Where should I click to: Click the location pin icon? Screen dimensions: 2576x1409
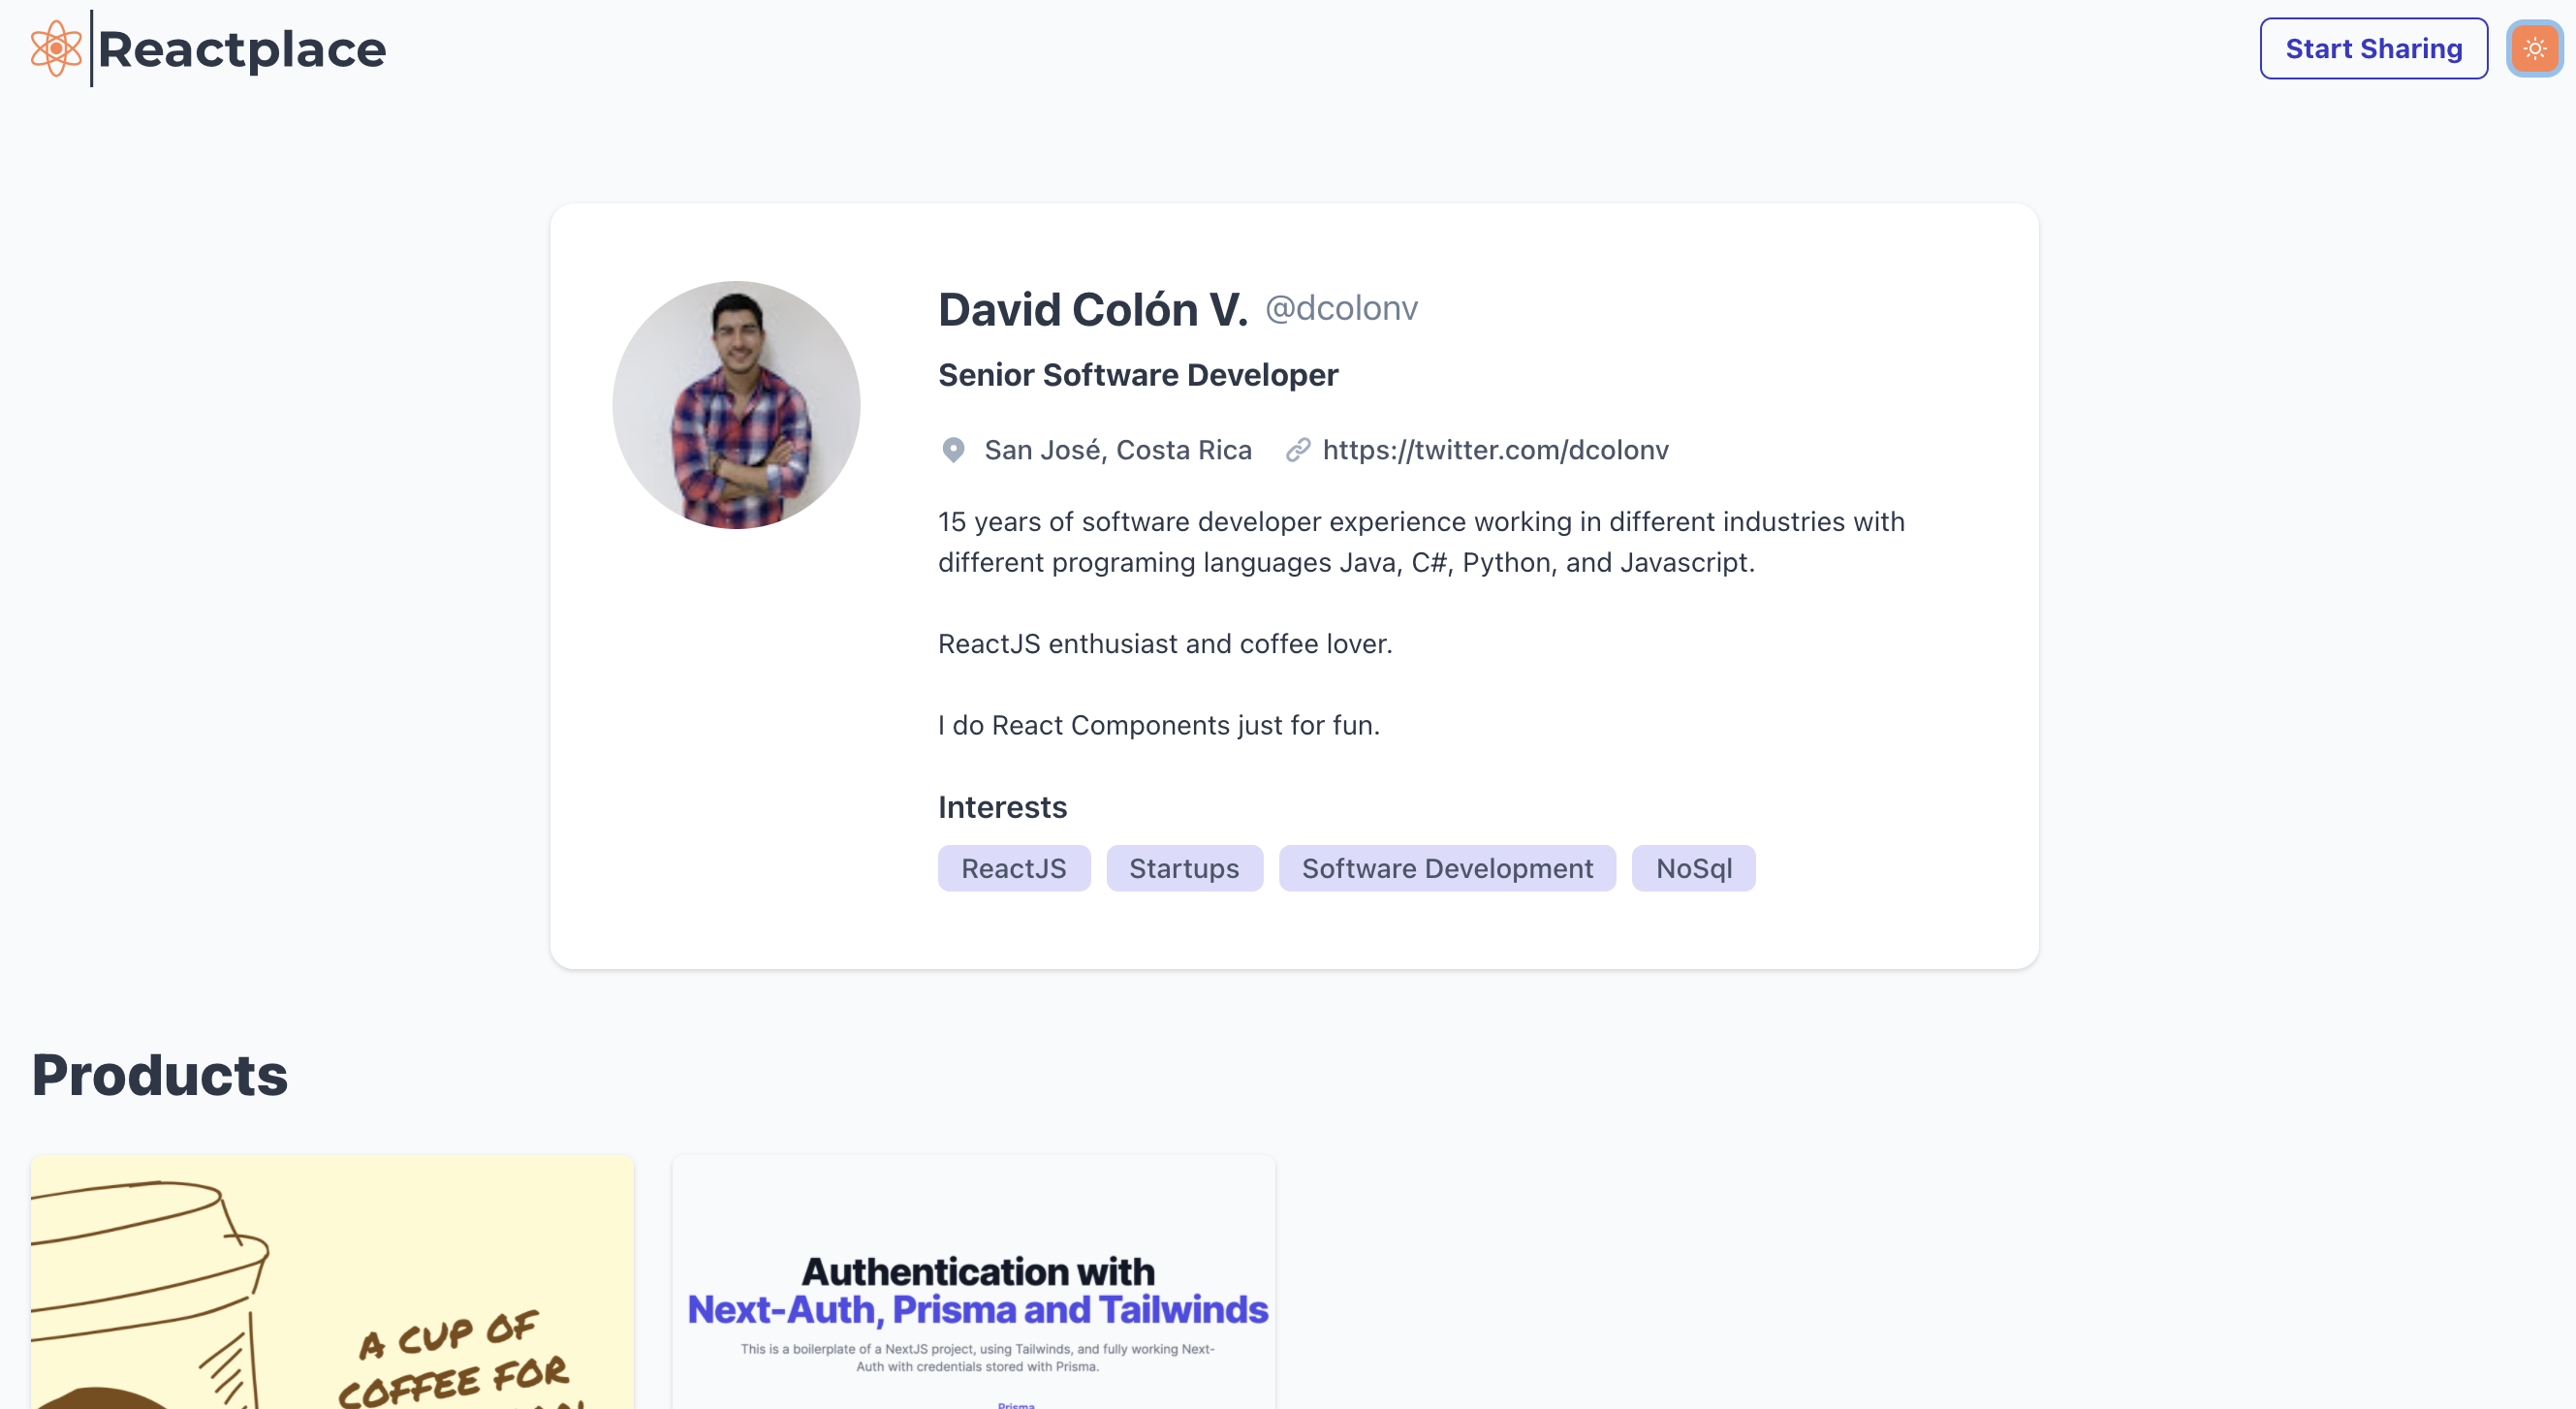click(953, 450)
